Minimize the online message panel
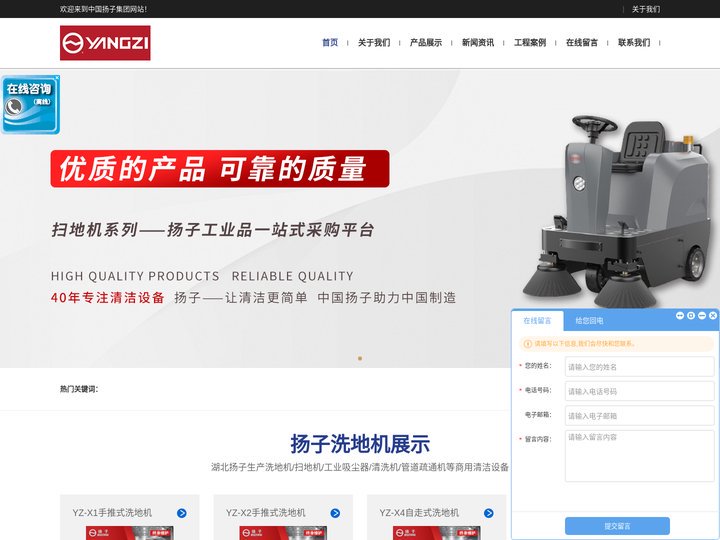Viewport: 720px width, 540px height. (x=702, y=315)
